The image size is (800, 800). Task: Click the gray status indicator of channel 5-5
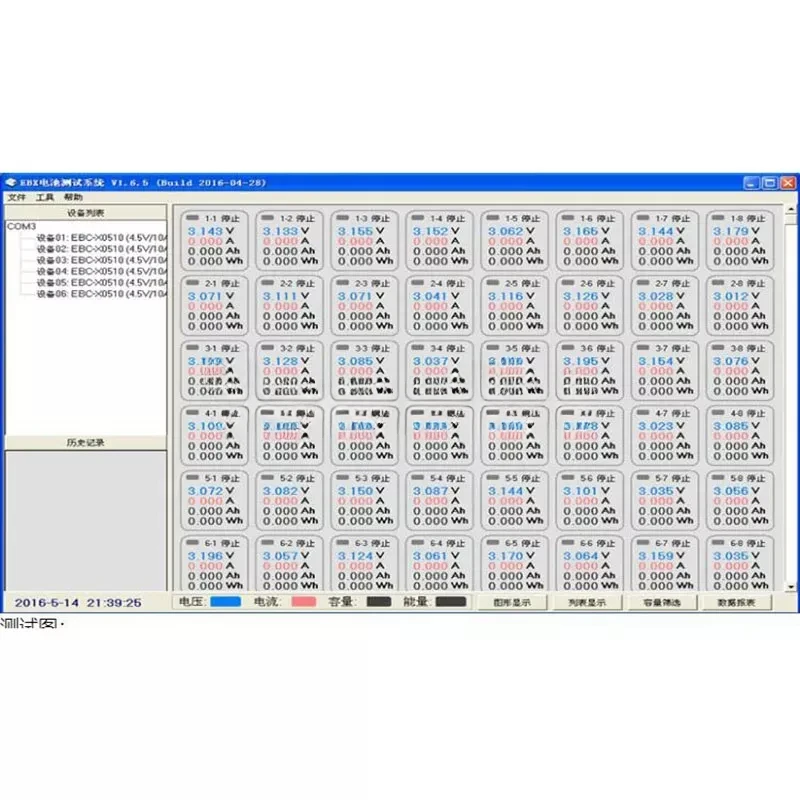[493, 478]
